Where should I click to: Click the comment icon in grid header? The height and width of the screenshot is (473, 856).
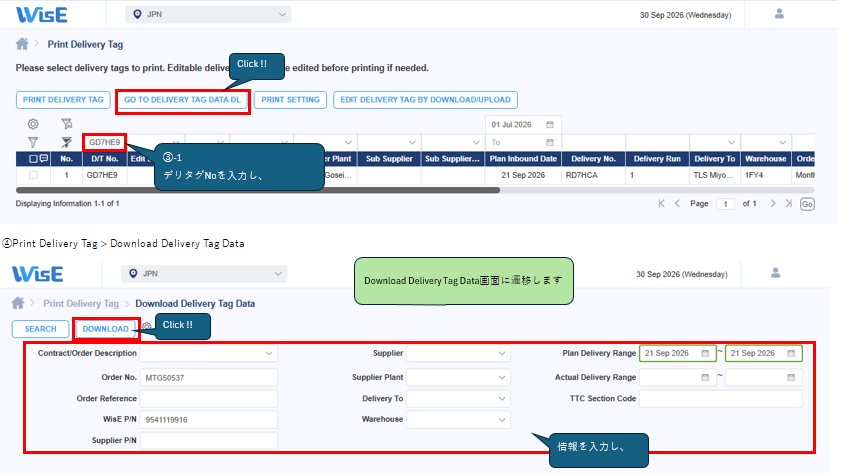(x=44, y=159)
